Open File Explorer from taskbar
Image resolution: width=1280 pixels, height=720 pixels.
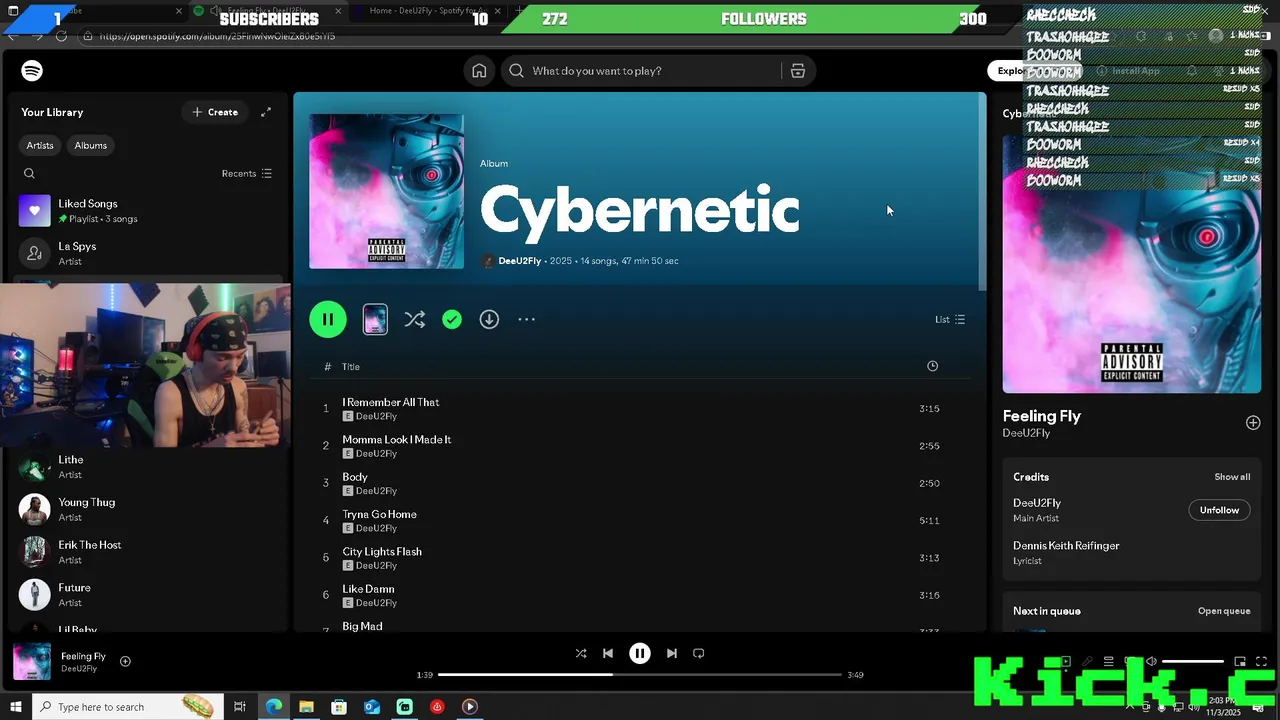(306, 707)
